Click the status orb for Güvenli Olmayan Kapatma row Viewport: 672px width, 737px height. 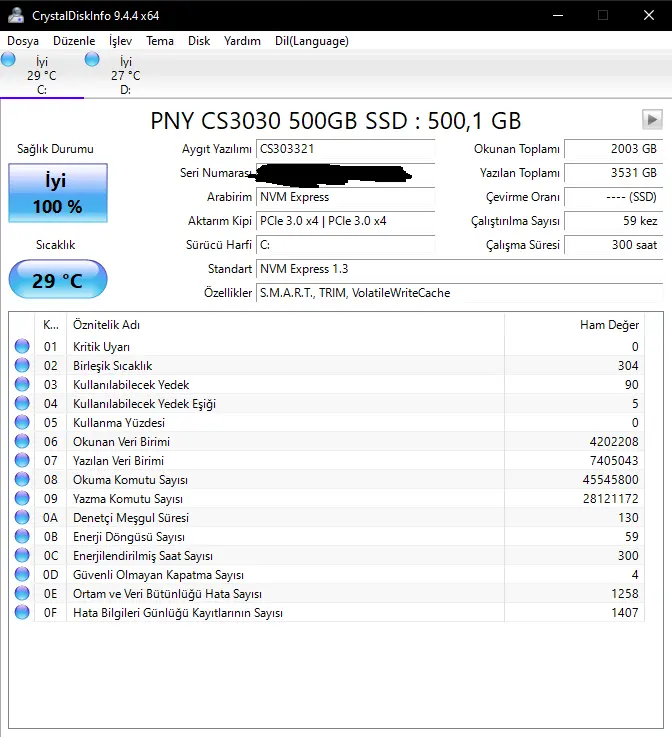coord(22,574)
